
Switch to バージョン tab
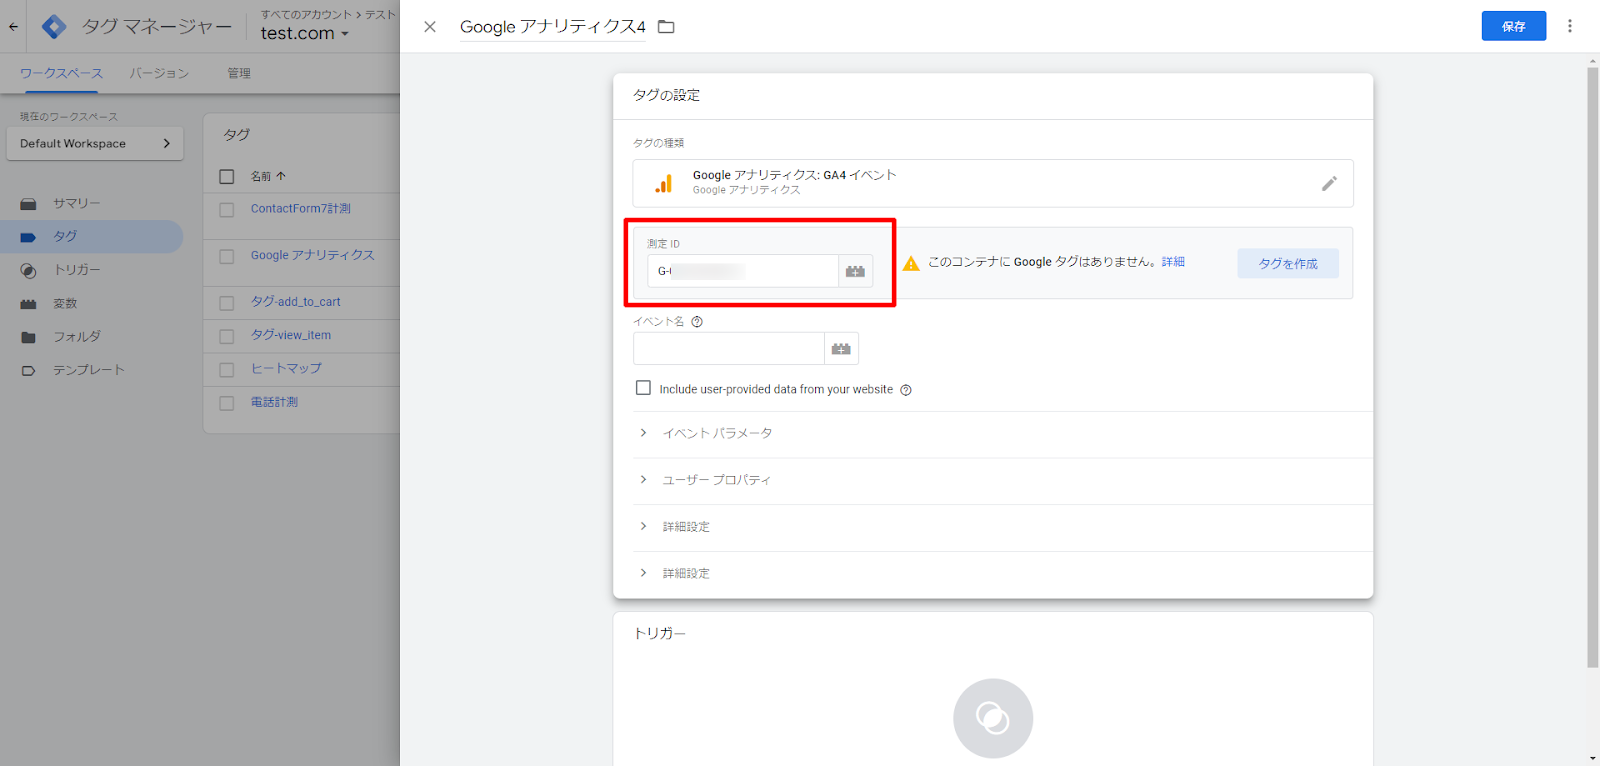(x=159, y=73)
